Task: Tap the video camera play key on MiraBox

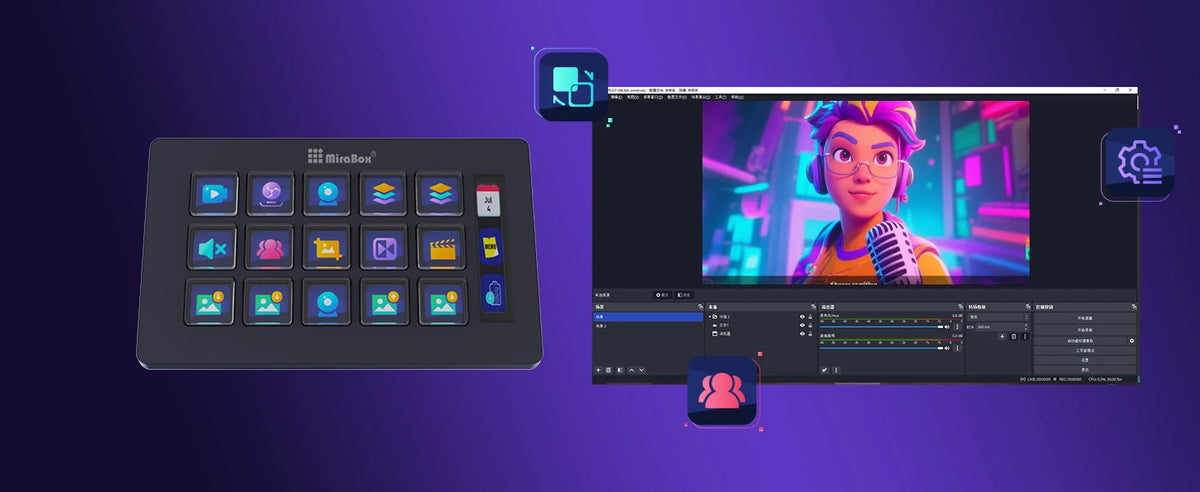Action: (214, 192)
